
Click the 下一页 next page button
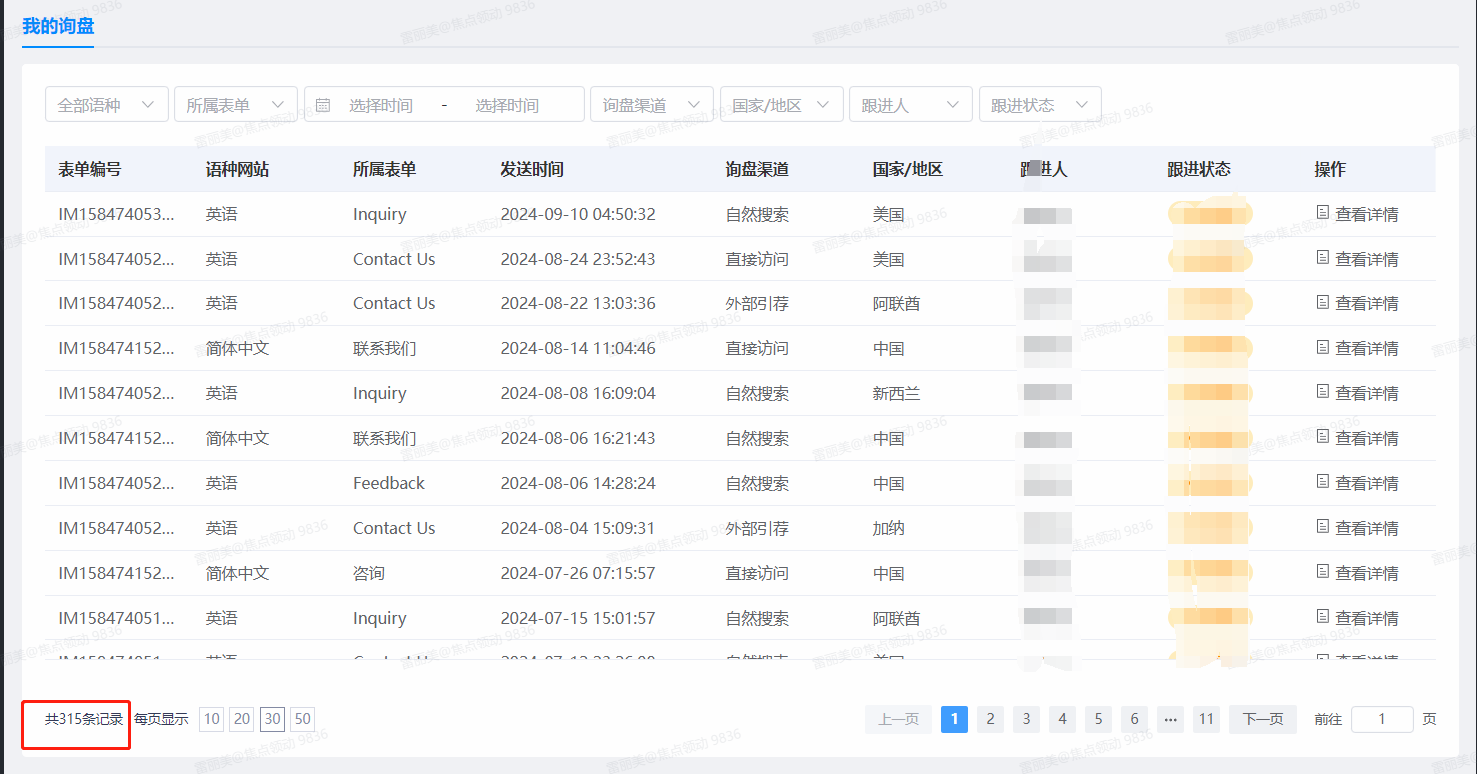(x=1262, y=719)
